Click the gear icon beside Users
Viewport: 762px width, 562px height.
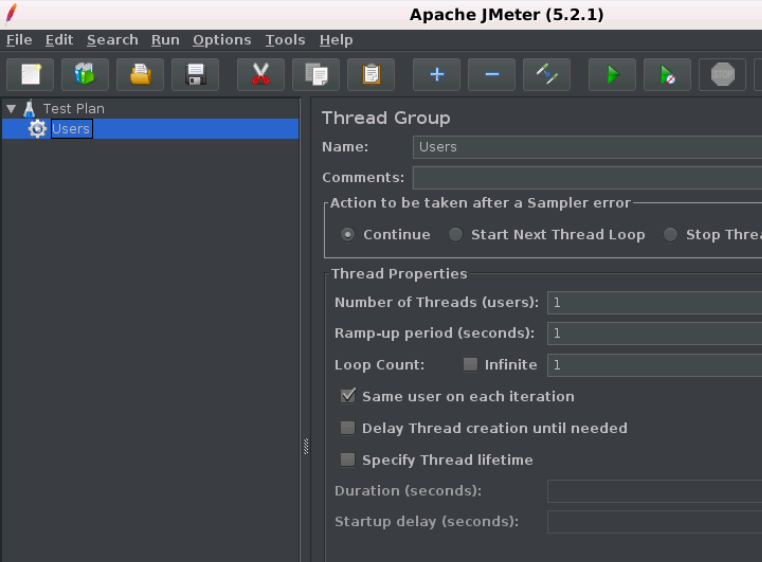37,129
